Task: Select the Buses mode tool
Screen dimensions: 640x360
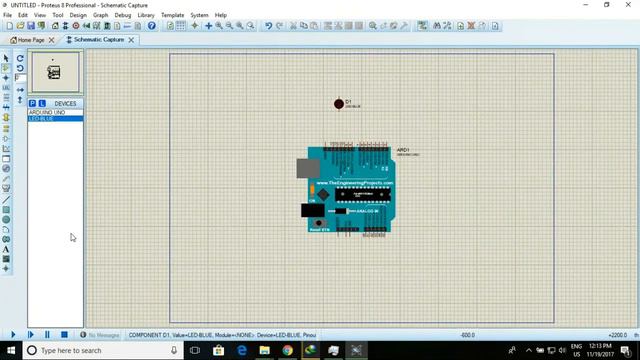Action: pos(6,107)
